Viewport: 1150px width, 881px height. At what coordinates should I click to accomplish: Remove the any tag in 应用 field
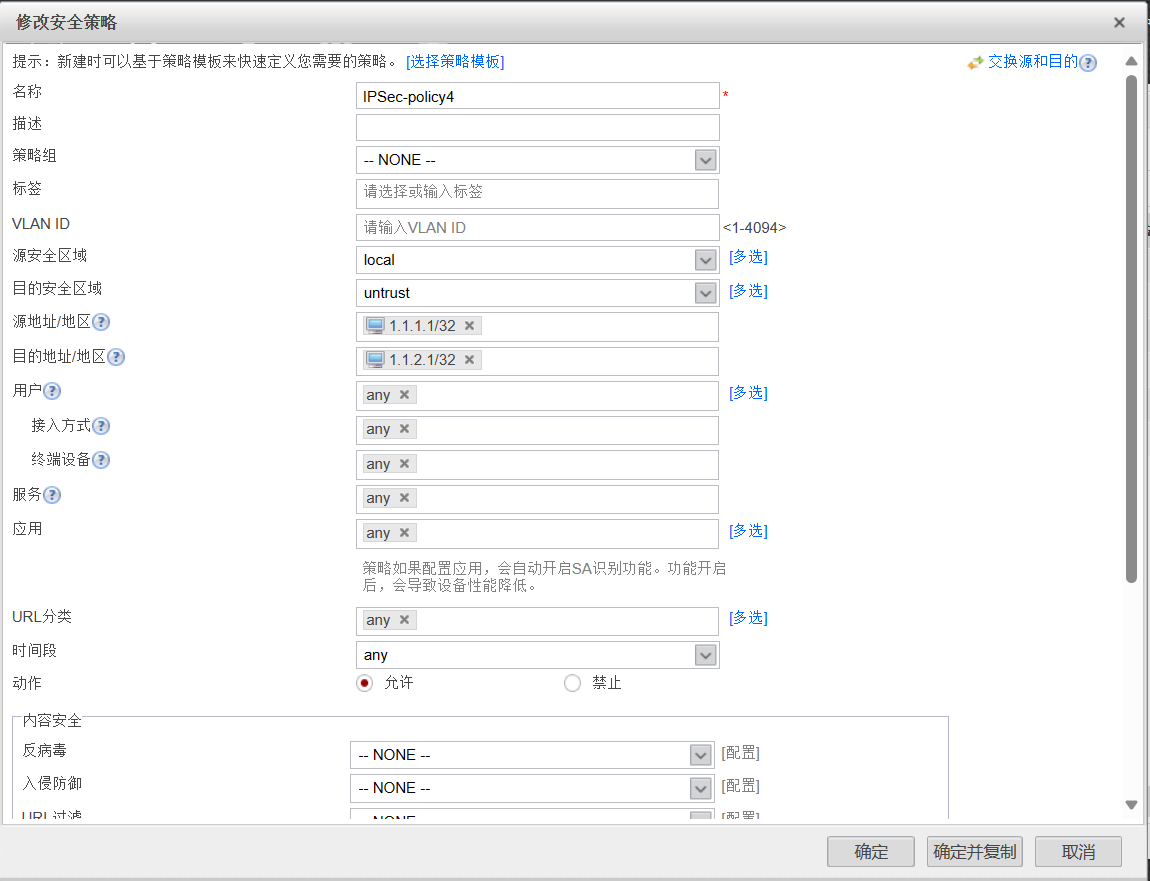(404, 533)
